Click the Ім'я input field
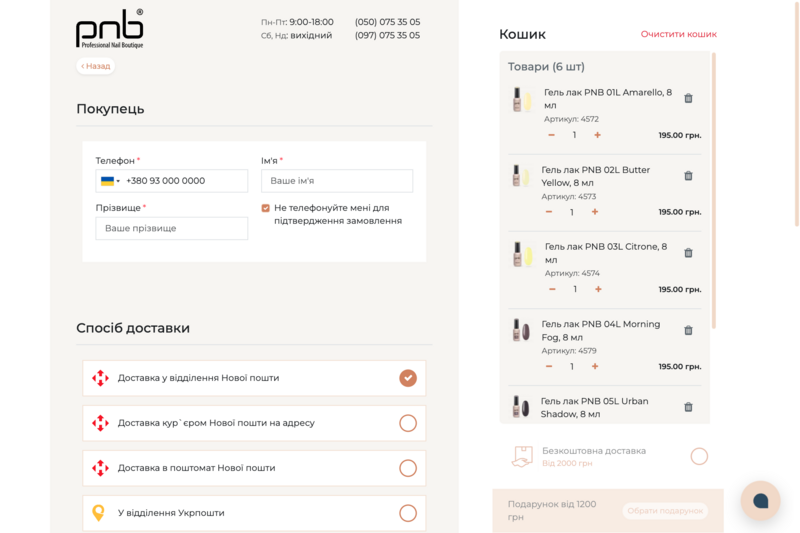This screenshot has width=800, height=533. [336, 181]
